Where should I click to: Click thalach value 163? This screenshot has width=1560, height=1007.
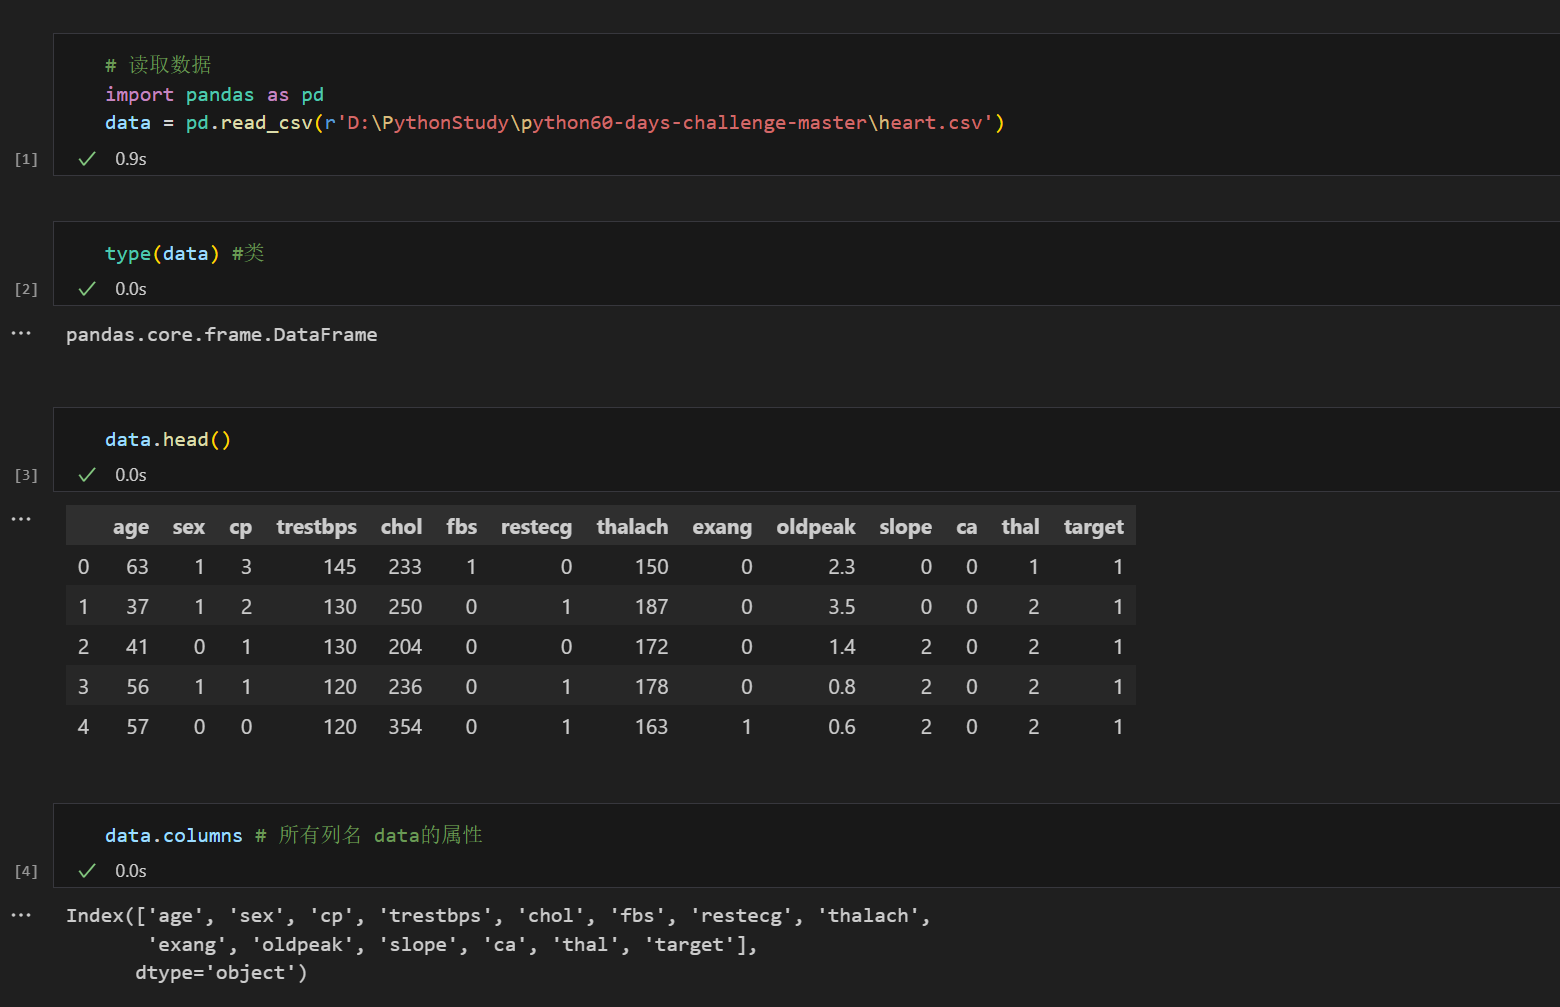click(652, 727)
